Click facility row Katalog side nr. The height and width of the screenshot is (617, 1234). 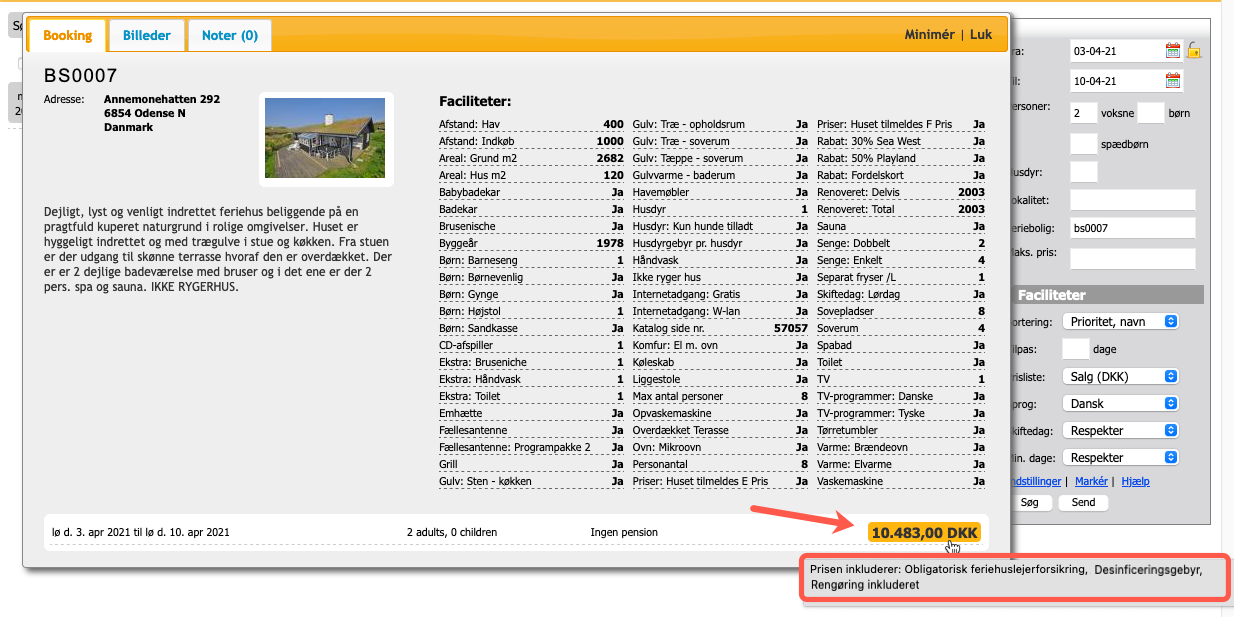pyautogui.click(x=720, y=328)
